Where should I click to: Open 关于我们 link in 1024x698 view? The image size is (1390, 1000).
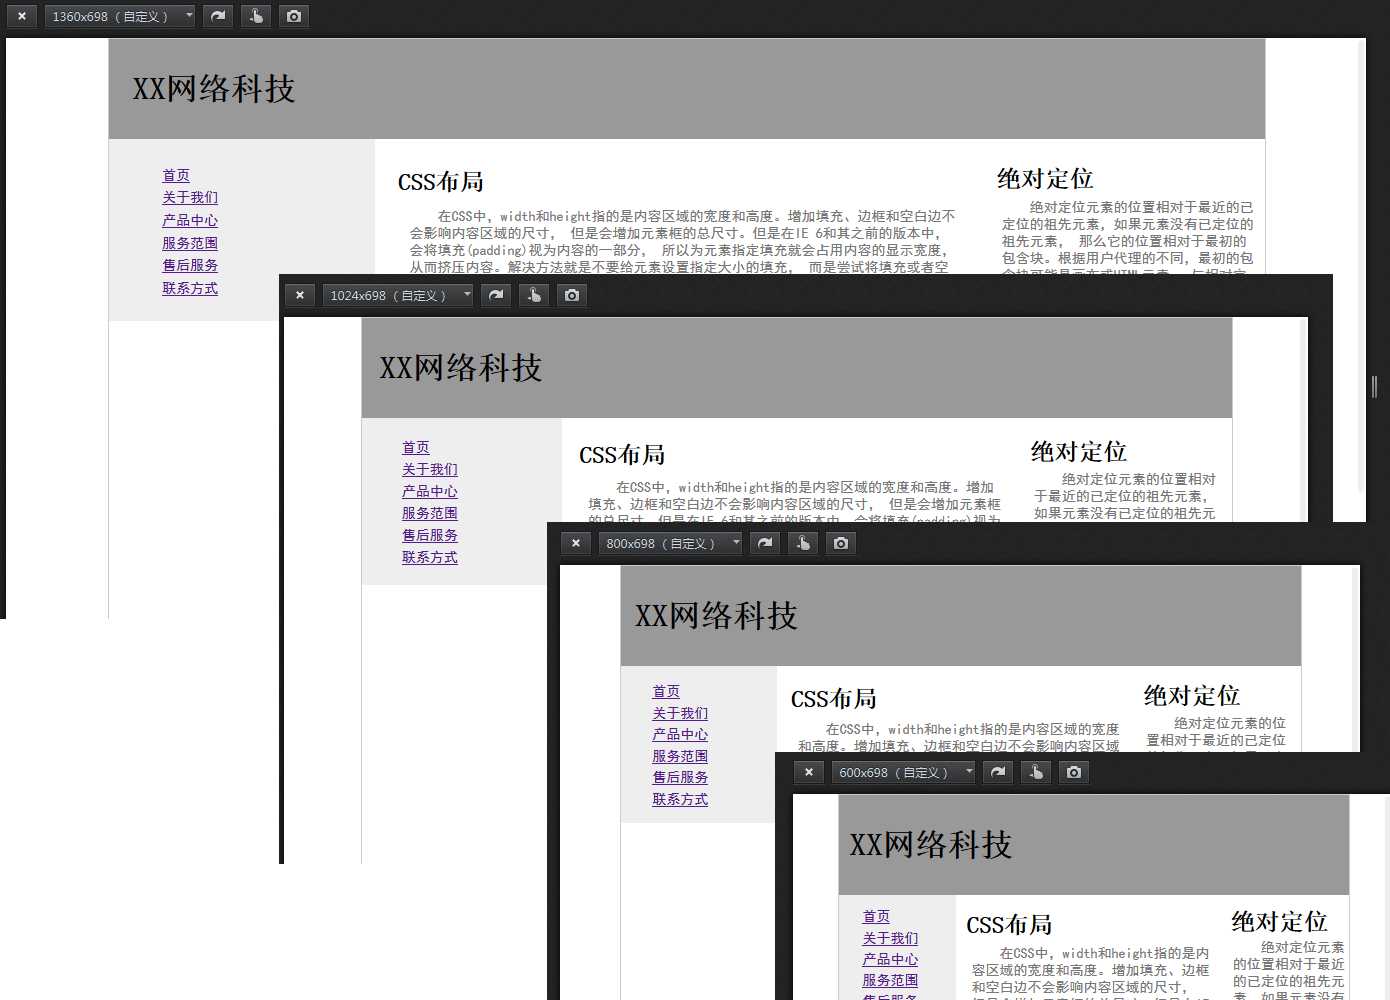click(x=430, y=469)
